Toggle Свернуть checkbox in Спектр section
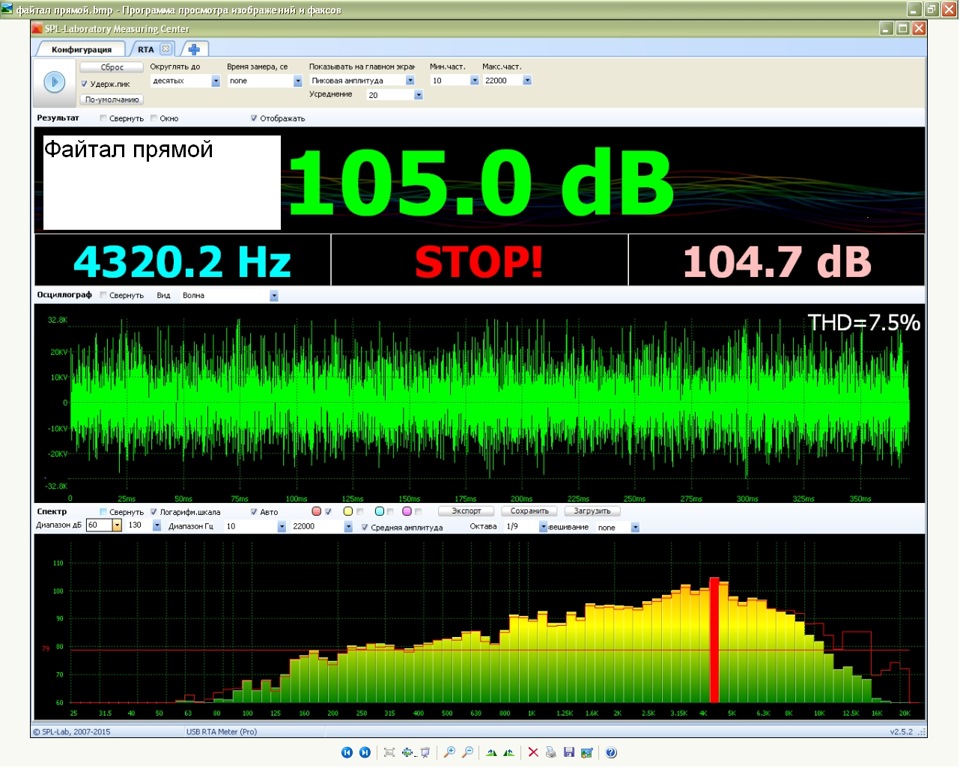This screenshot has width=960, height=768. click(x=103, y=512)
